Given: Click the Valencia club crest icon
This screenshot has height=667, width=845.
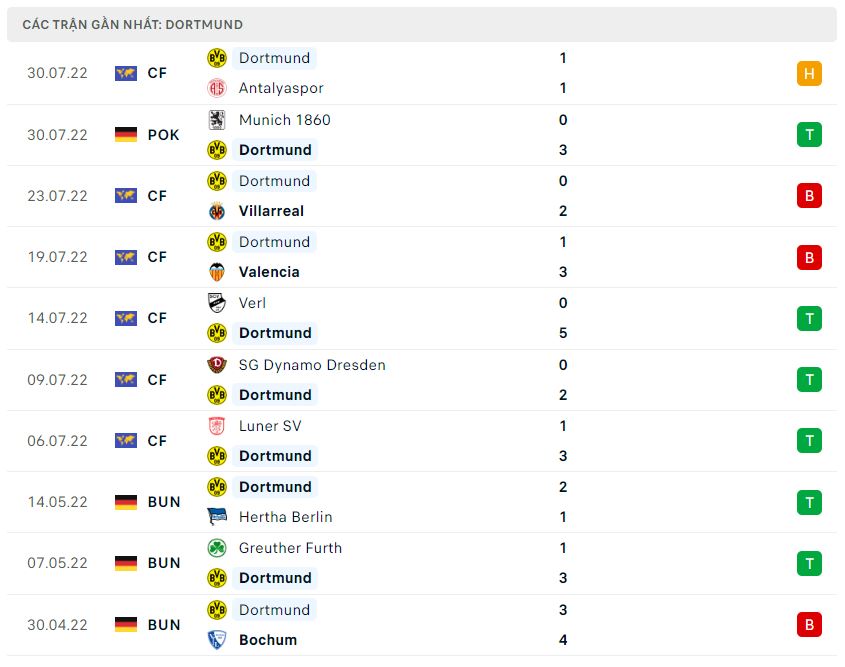Looking at the screenshot, I should tap(217, 272).
